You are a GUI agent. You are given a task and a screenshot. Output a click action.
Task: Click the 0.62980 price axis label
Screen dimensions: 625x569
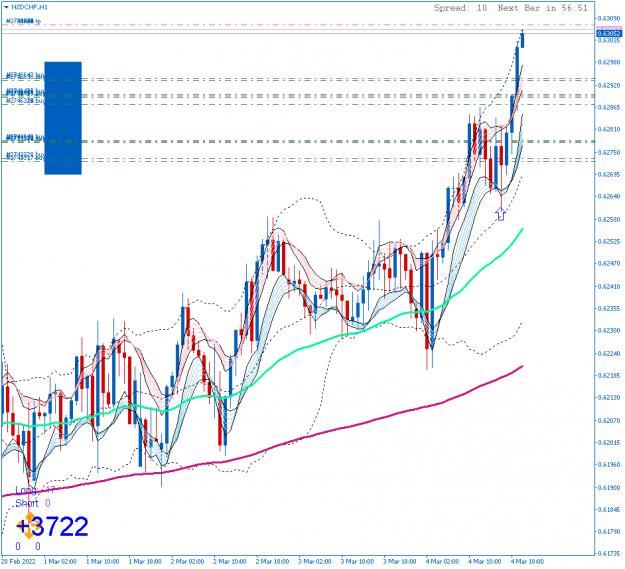point(609,62)
